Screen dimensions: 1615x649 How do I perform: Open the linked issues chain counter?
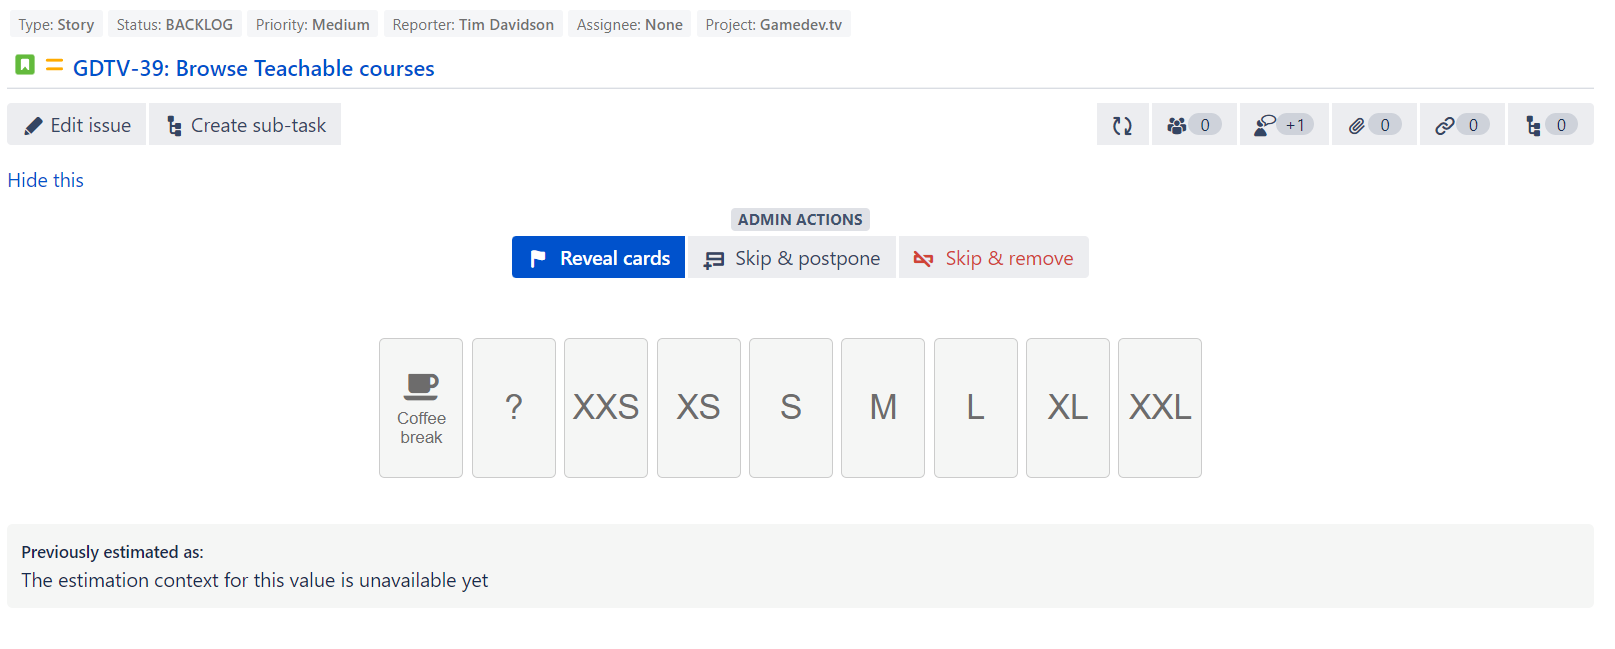coord(1462,125)
